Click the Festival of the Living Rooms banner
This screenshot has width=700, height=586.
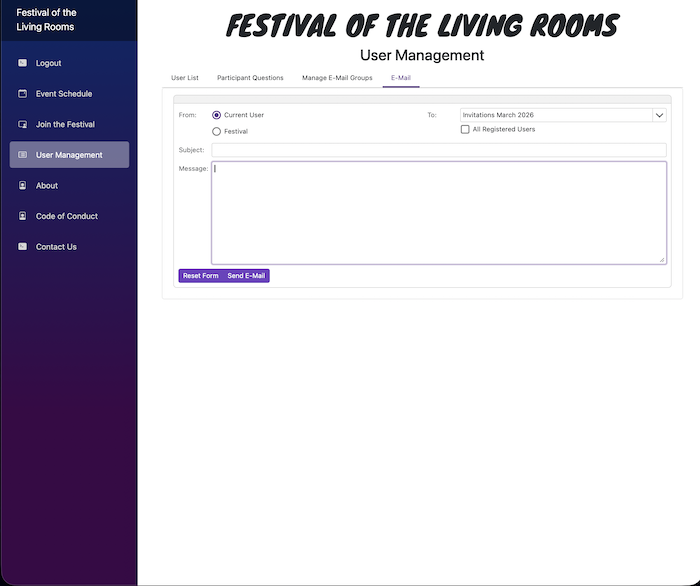(x=422, y=25)
